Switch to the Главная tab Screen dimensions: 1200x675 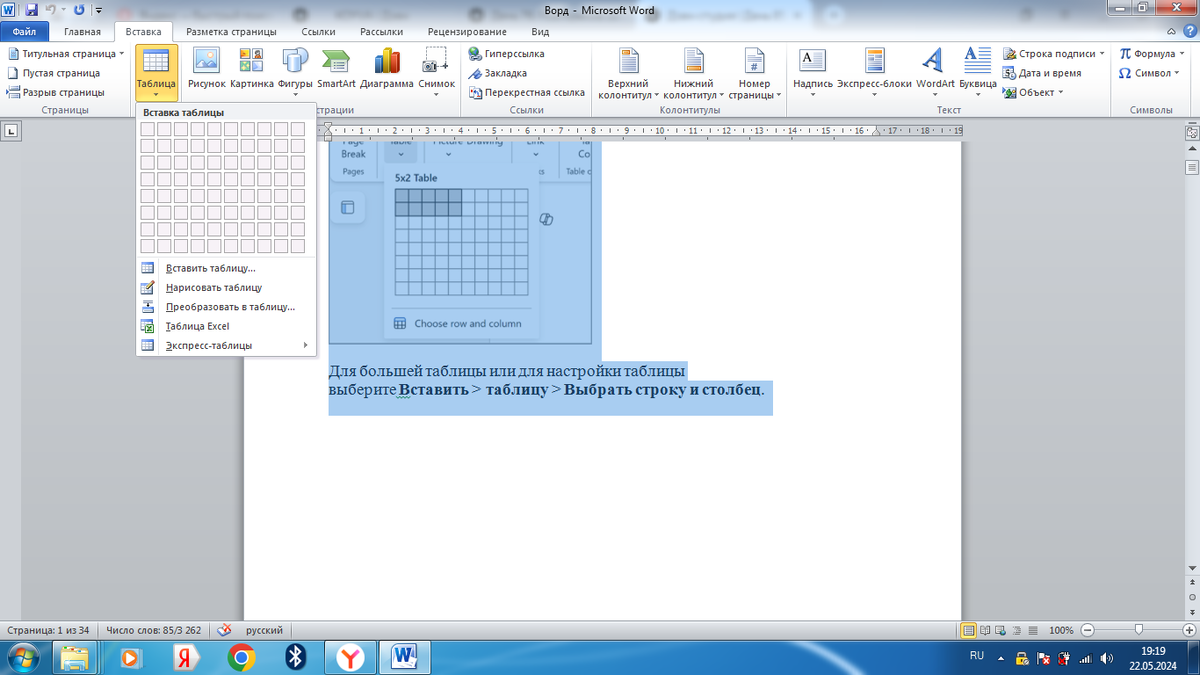(82, 32)
